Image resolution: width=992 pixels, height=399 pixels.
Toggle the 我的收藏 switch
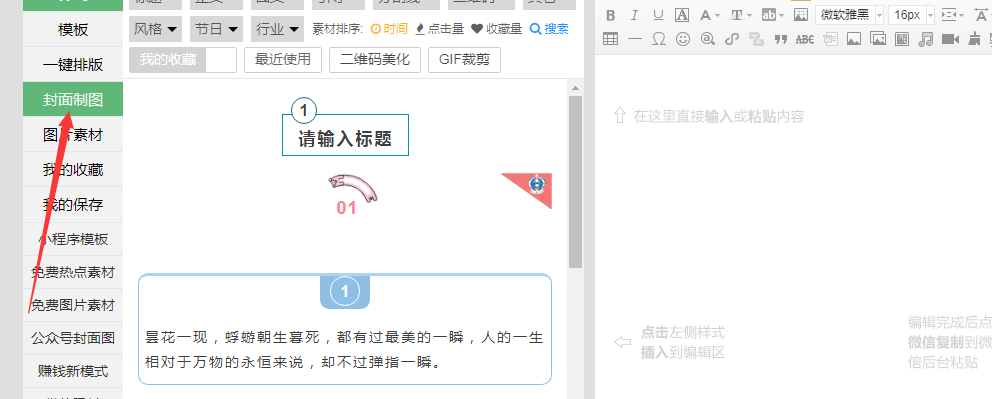tap(182, 60)
